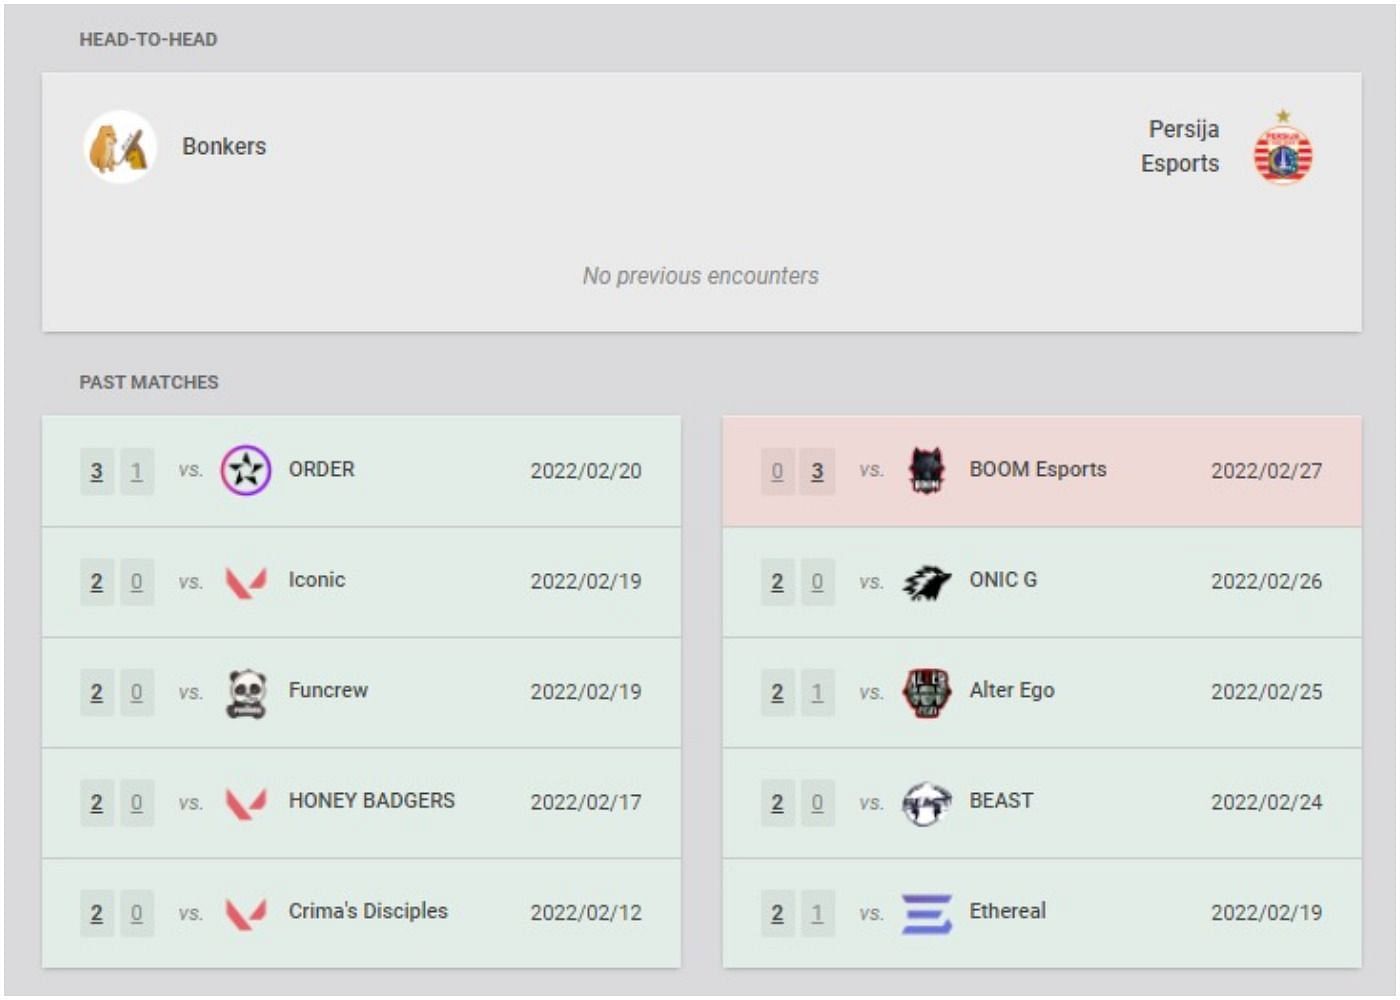Viewport: 1400px width, 1000px height.
Task: Click the Ethereal team logo
Action: coord(926,913)
